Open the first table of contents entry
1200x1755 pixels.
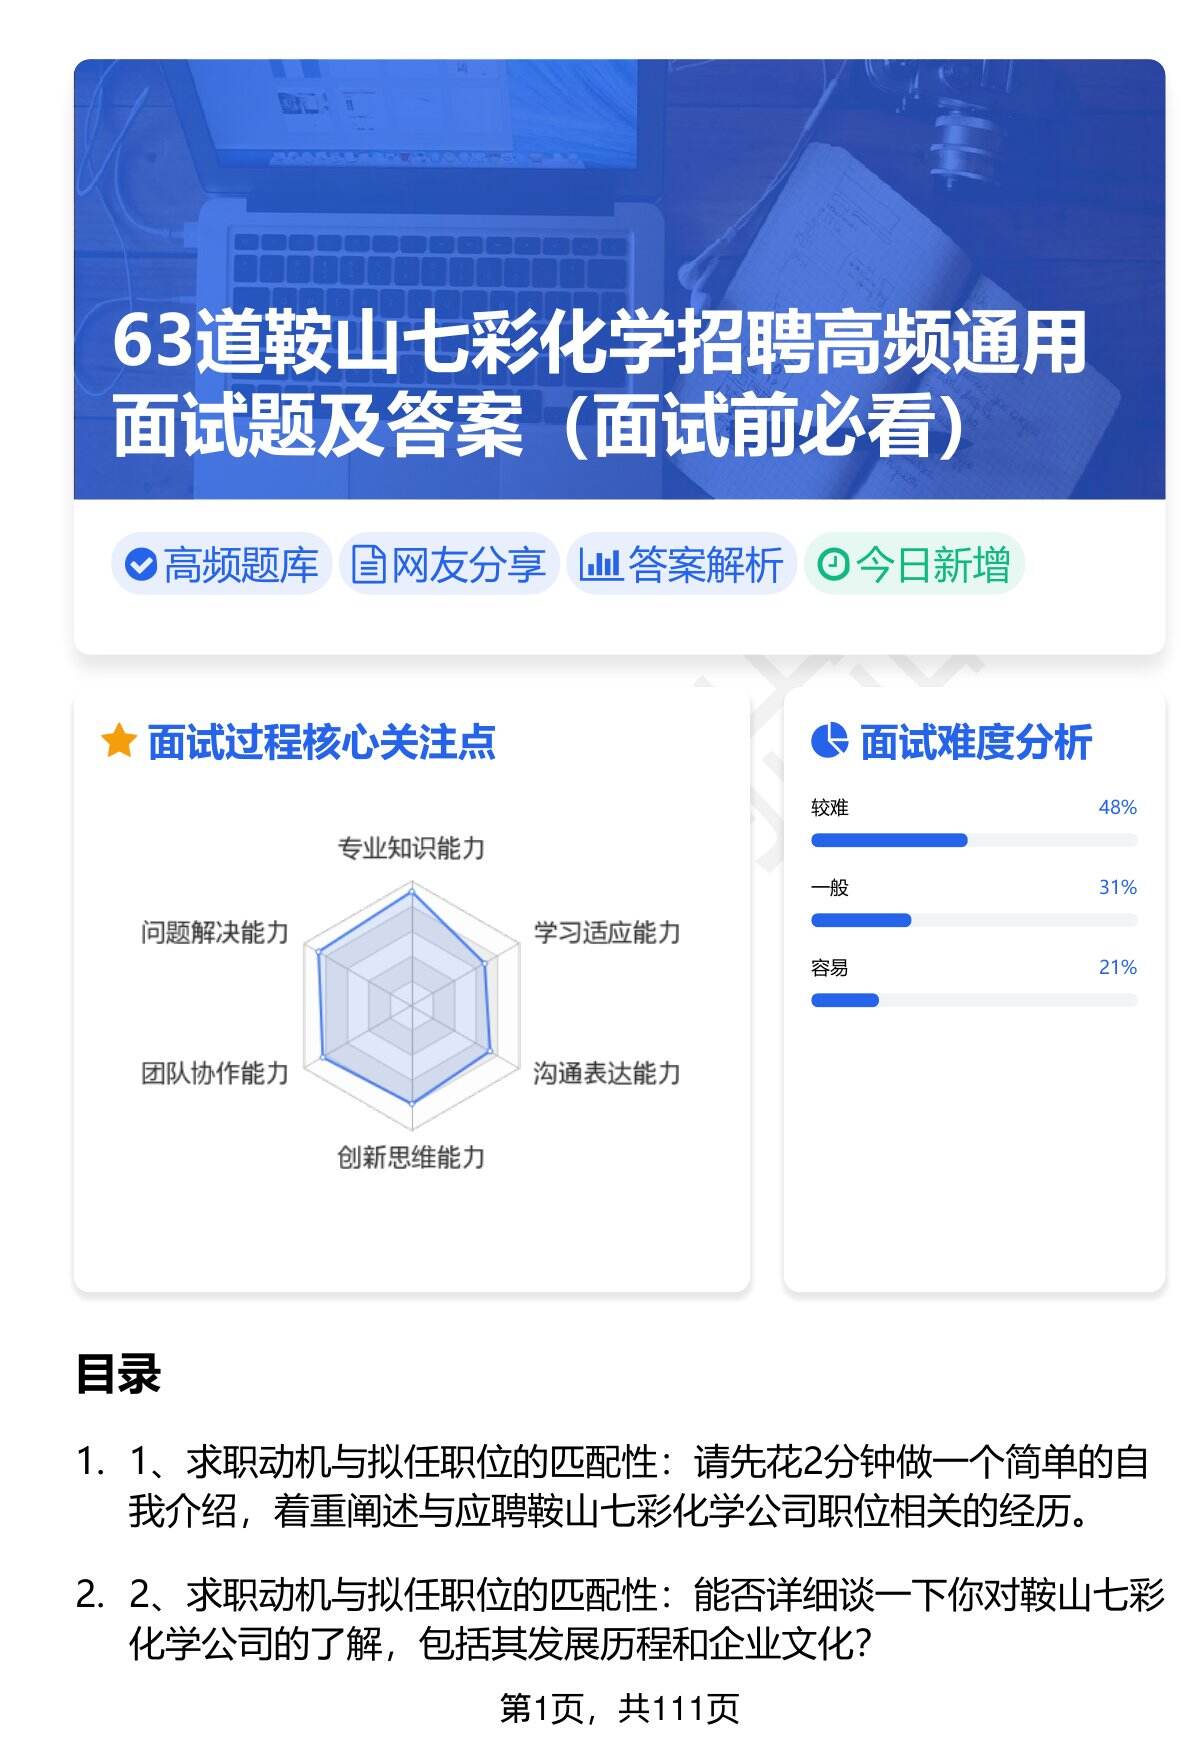tap(638, 1487)
